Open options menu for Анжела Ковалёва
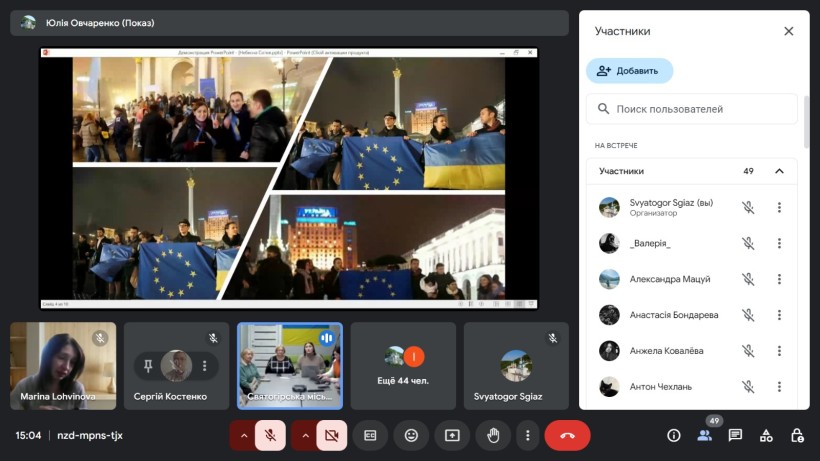Screen dimensions: 820x461 tap(779, 351)
